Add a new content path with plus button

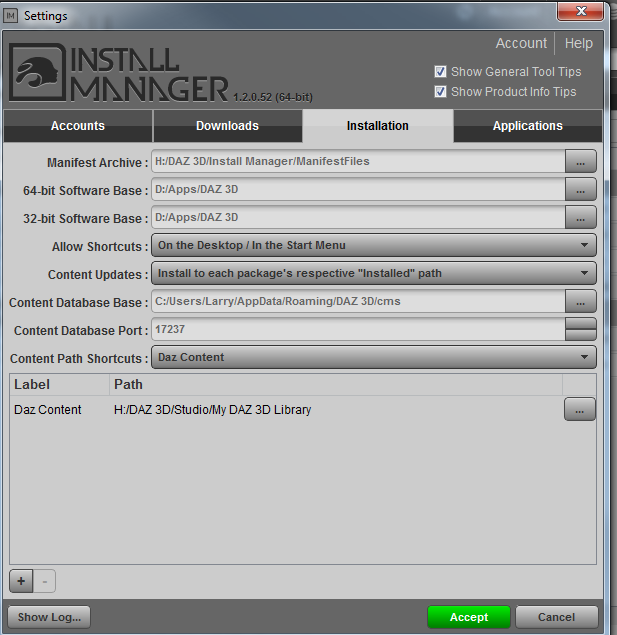point(21,581)
